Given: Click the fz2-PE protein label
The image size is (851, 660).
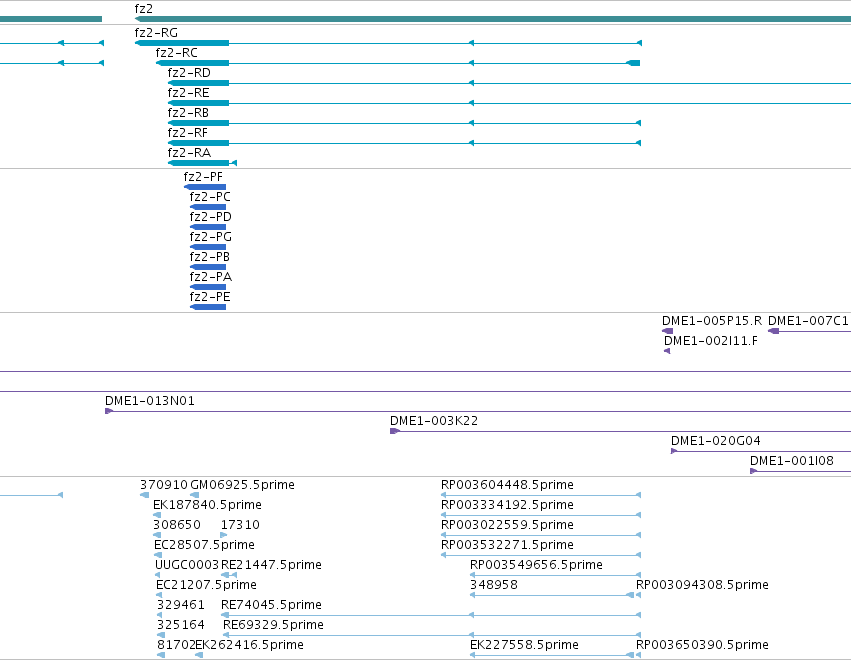Looking at the screenshot, I should pos(210,297).
